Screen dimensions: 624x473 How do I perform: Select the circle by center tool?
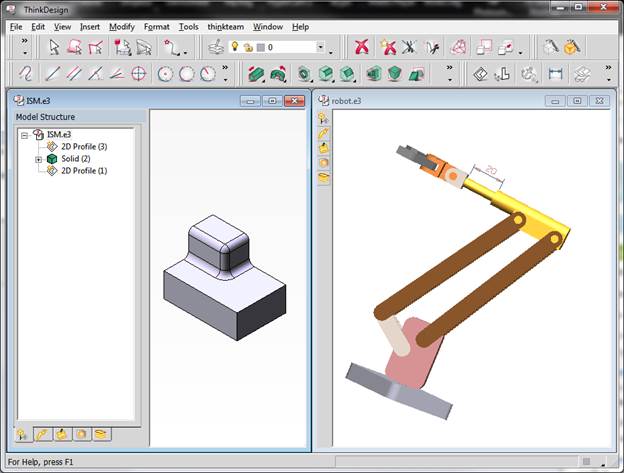tap(165, 74)
